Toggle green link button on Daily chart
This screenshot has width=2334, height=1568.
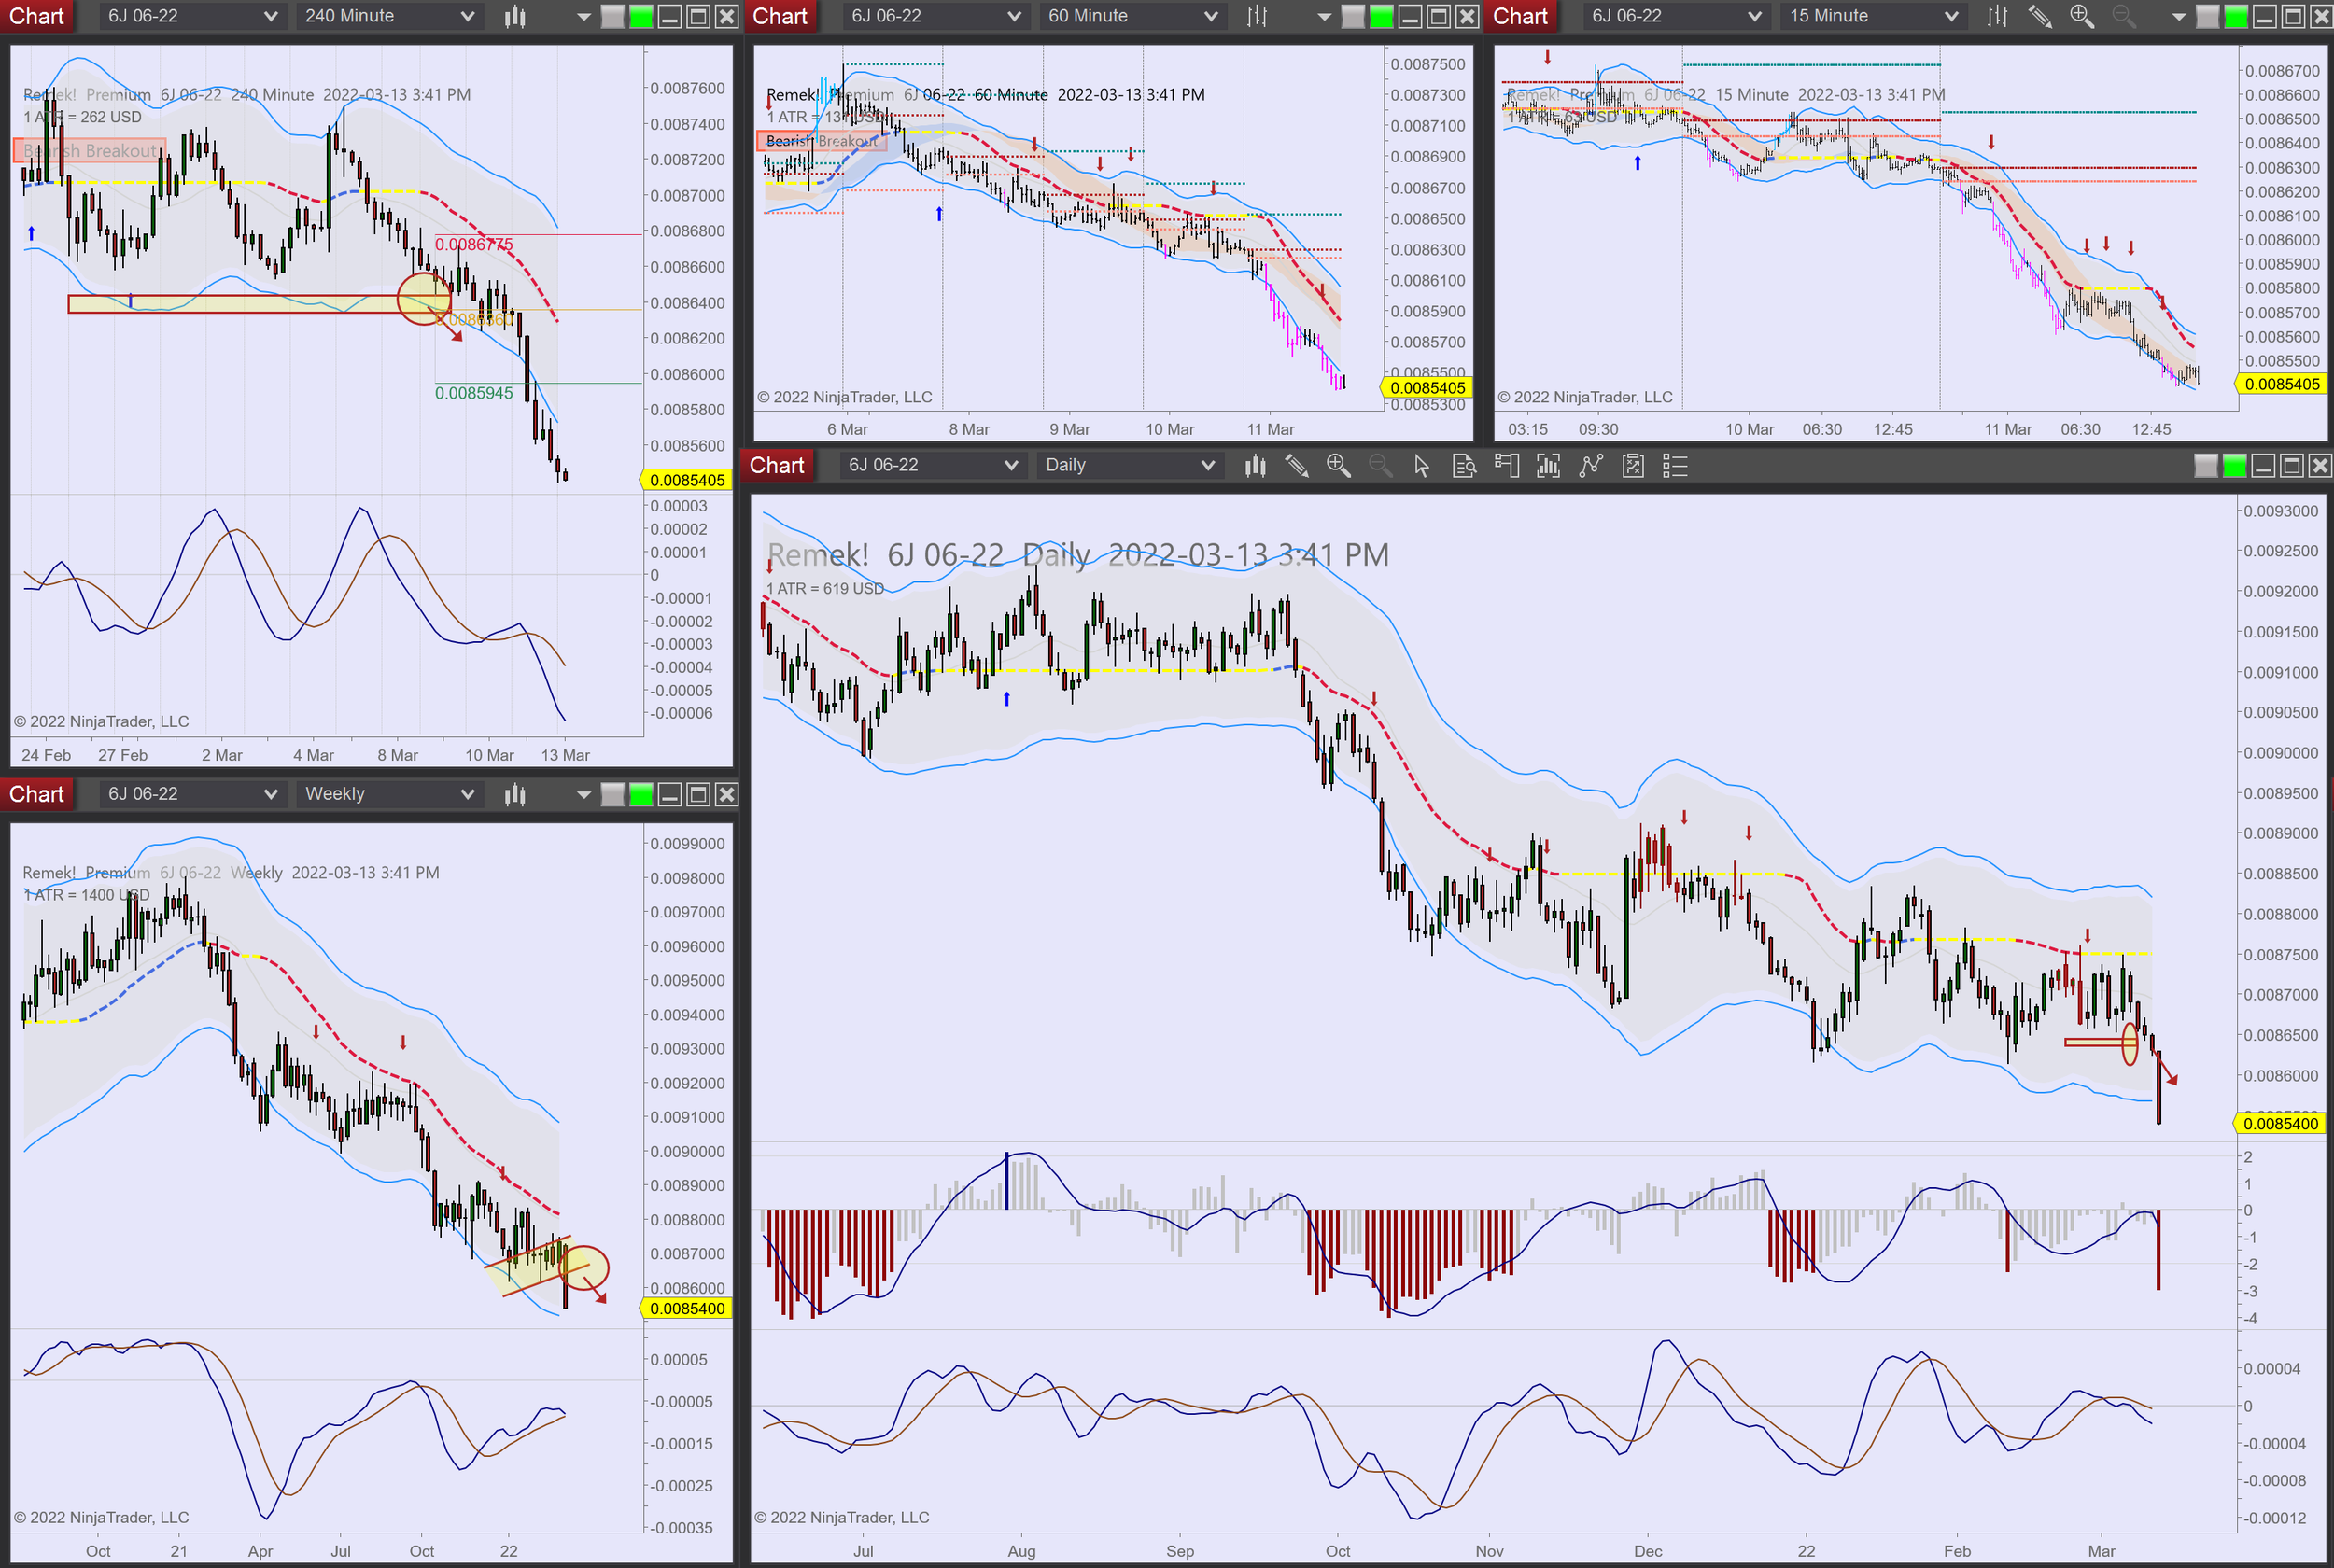click(2234, 465)
